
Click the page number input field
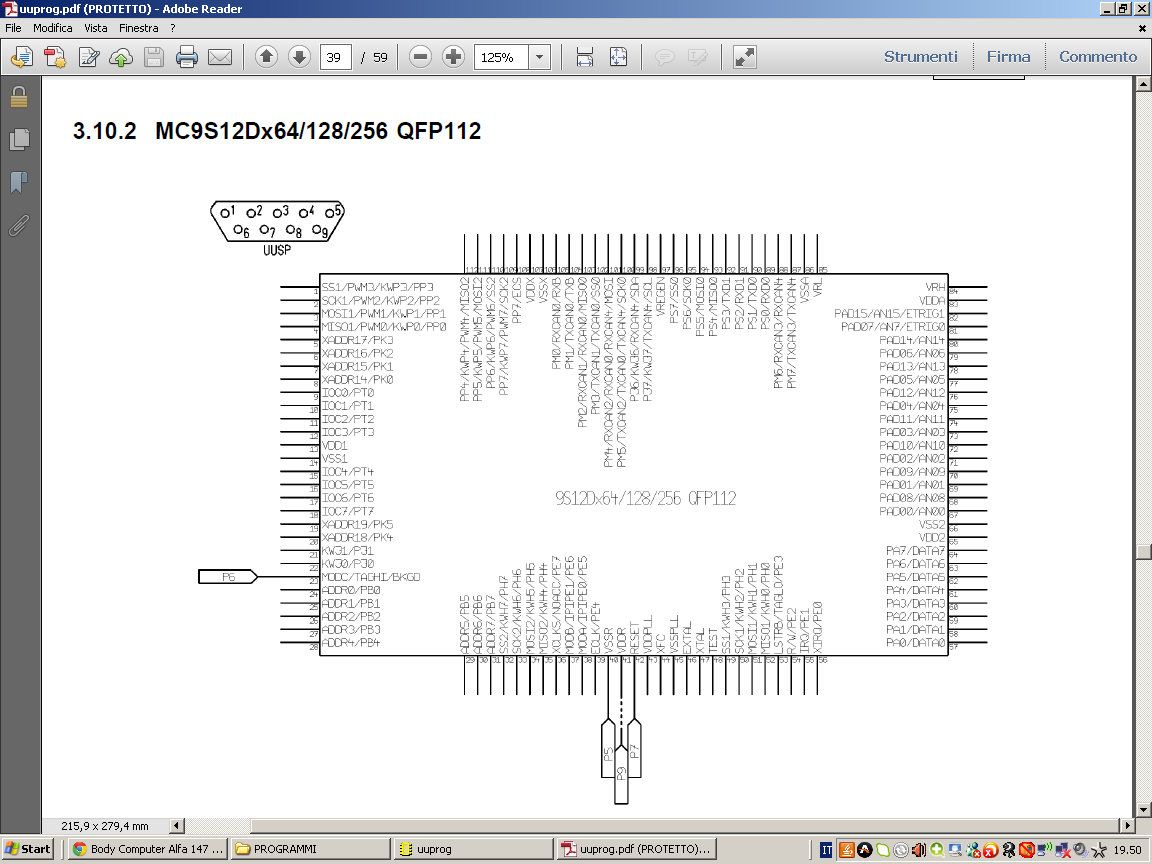pyautogui.click(x=335, y=57)
